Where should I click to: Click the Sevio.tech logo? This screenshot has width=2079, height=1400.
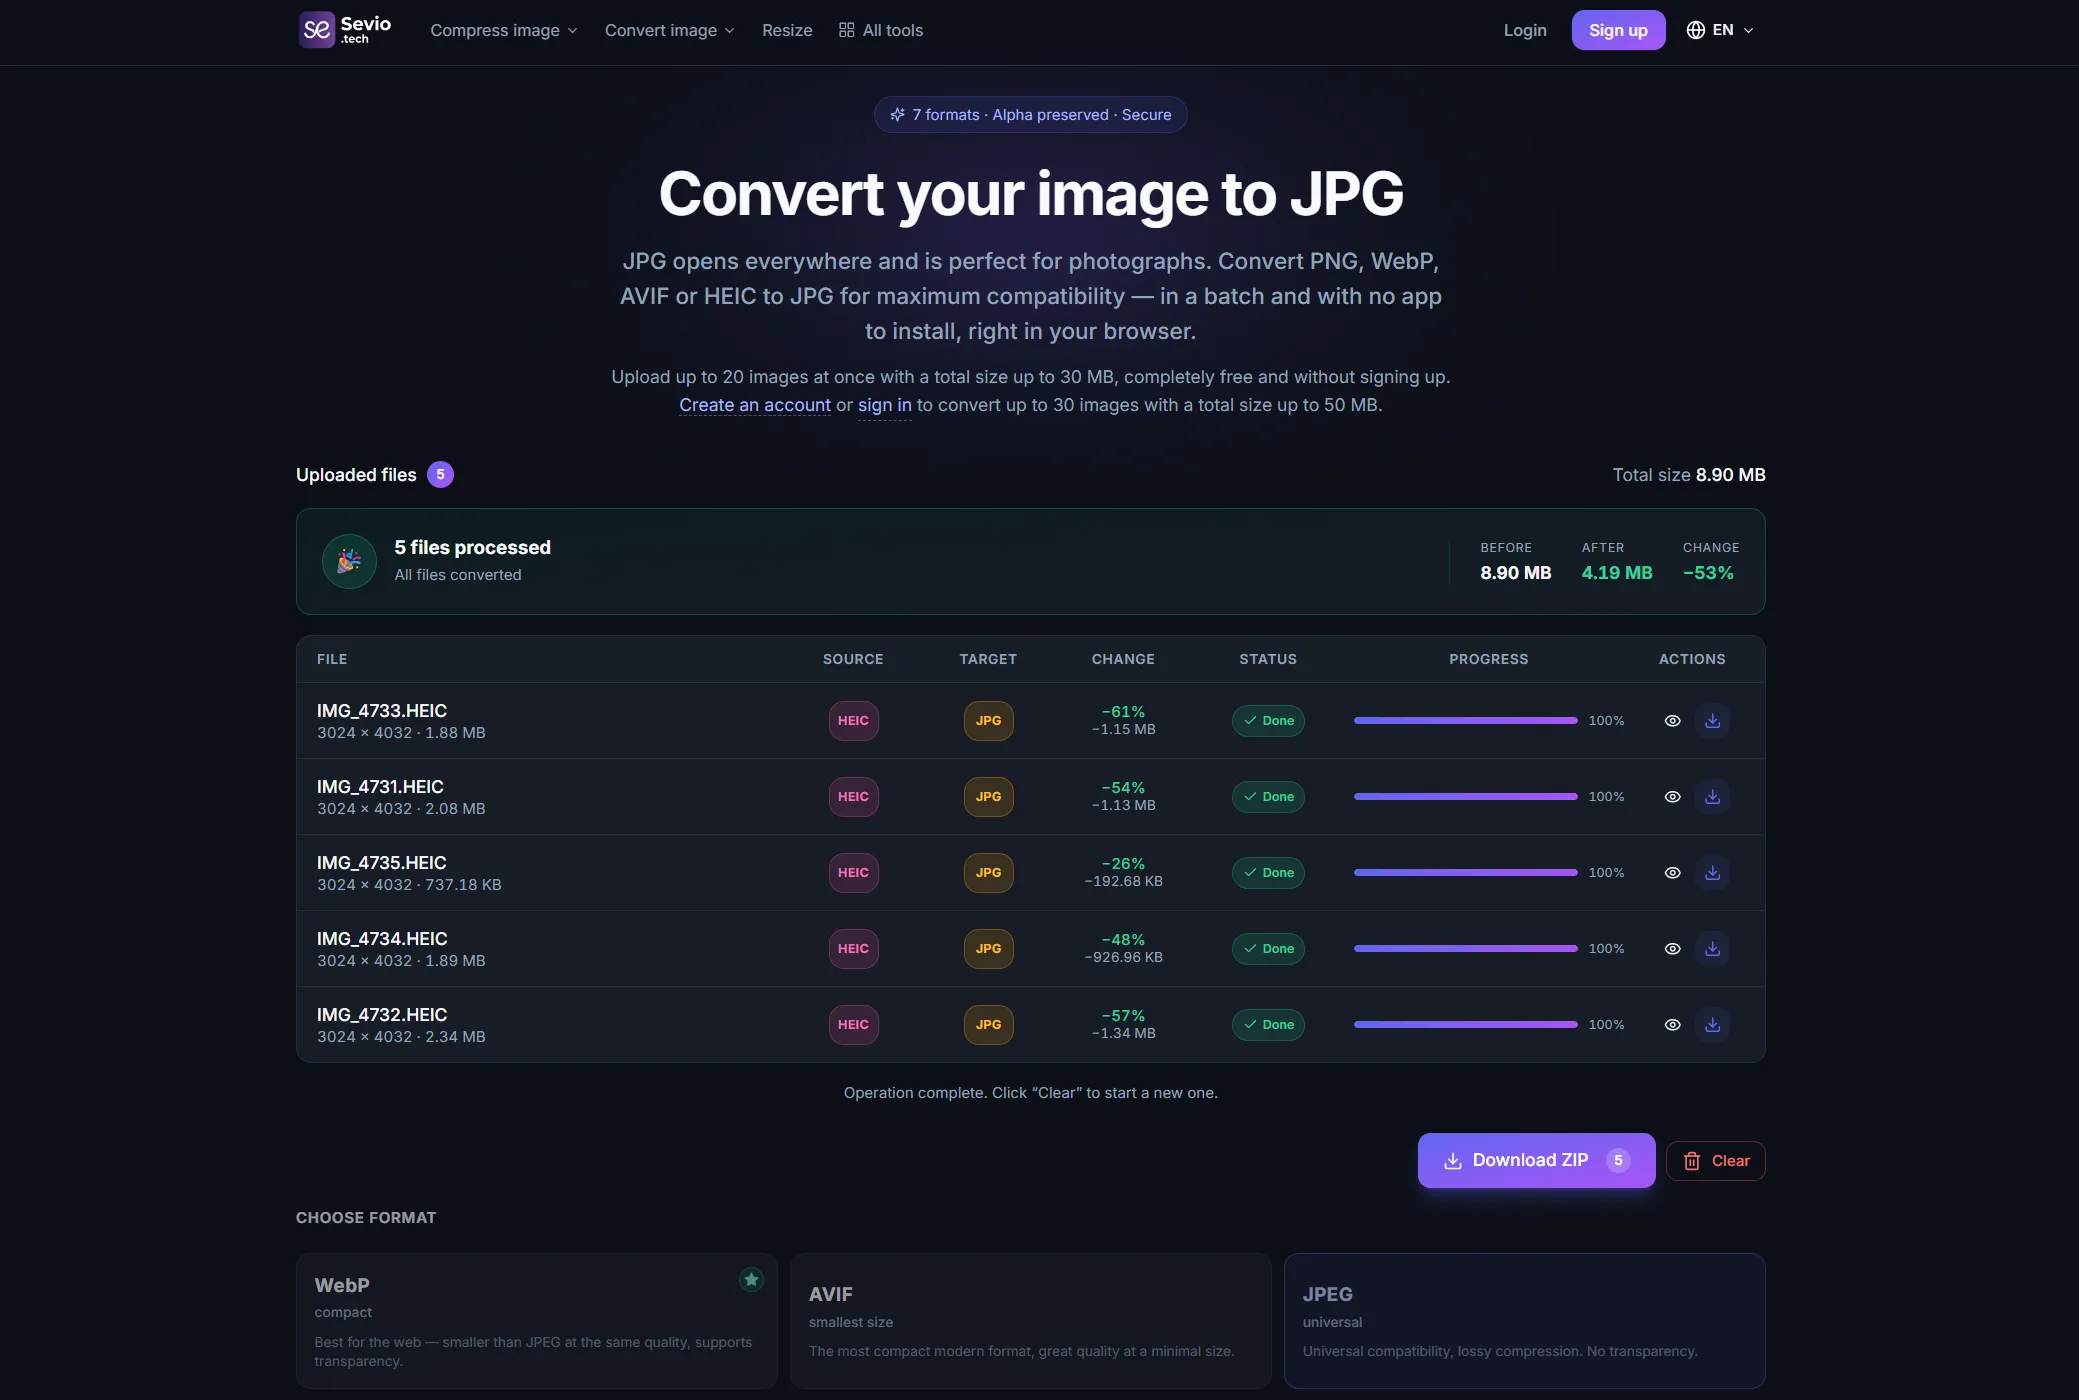coord(345,30)
